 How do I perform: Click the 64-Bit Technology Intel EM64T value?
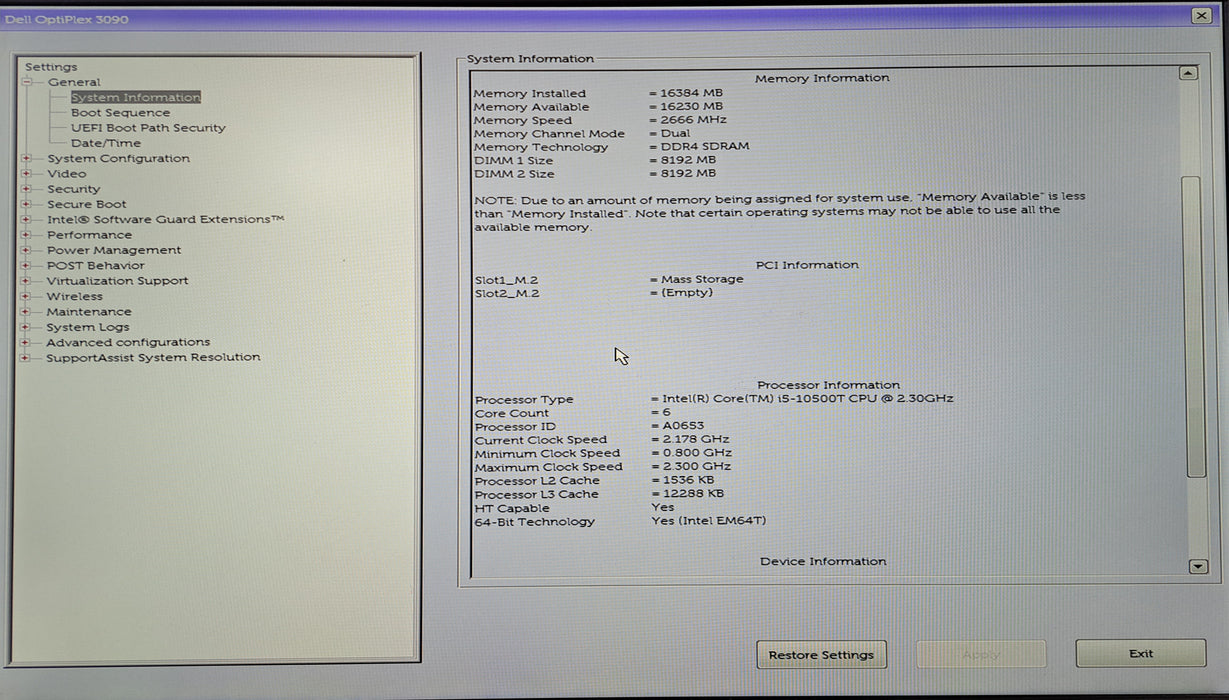709,521
